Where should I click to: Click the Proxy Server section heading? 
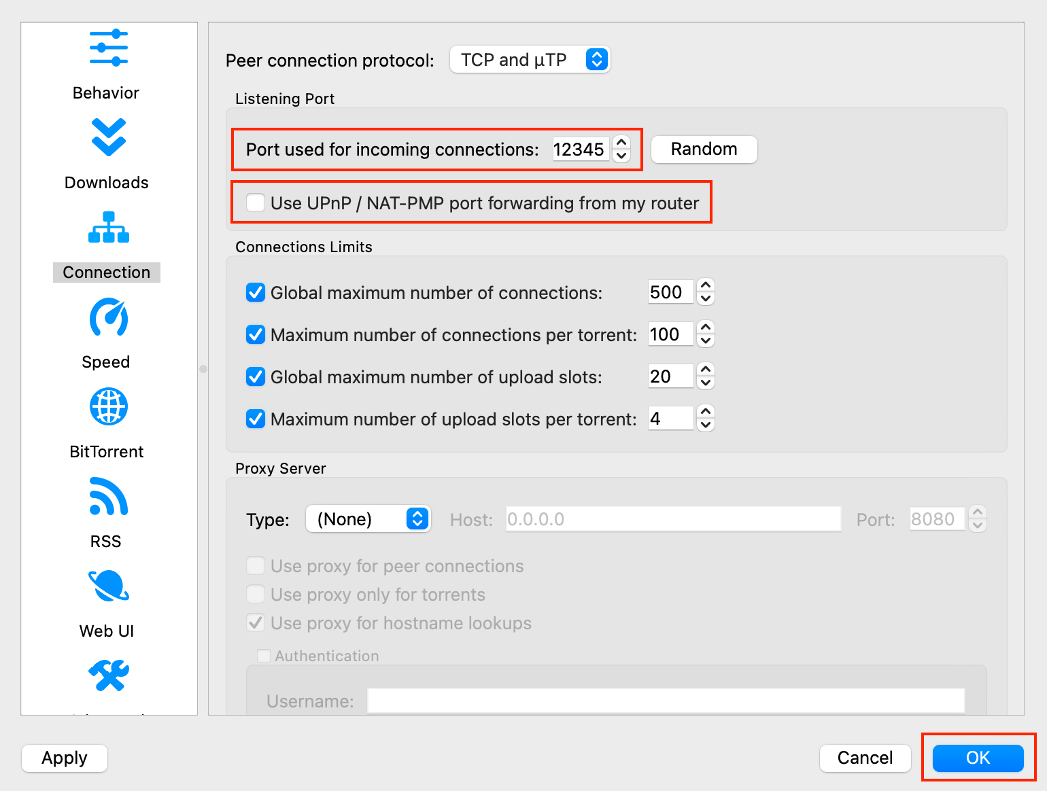(281, 469)
